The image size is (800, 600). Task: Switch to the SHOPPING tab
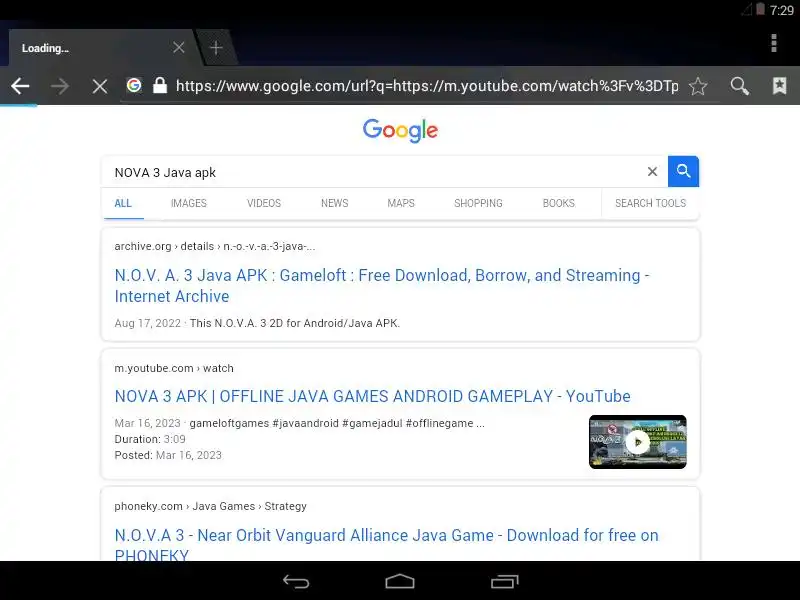(x=478, y=203)
